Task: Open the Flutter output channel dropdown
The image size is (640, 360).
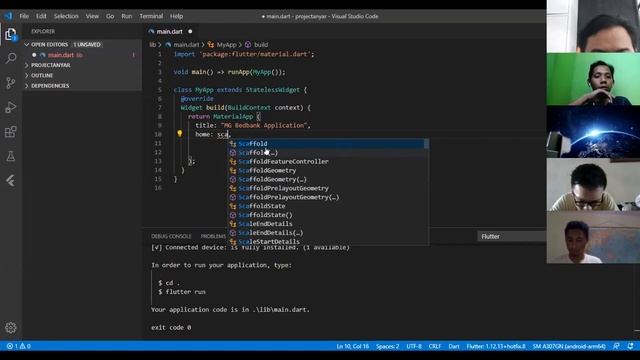Action: click(x=512, y=236)
